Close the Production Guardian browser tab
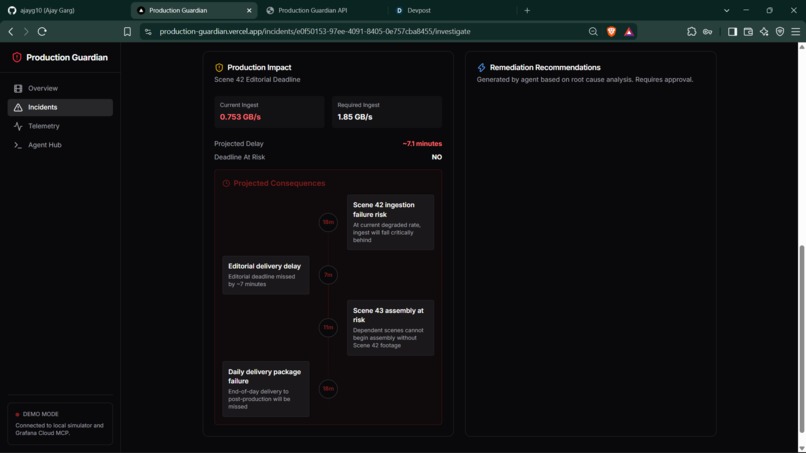 pyautogui.click(x=249, y=10)
